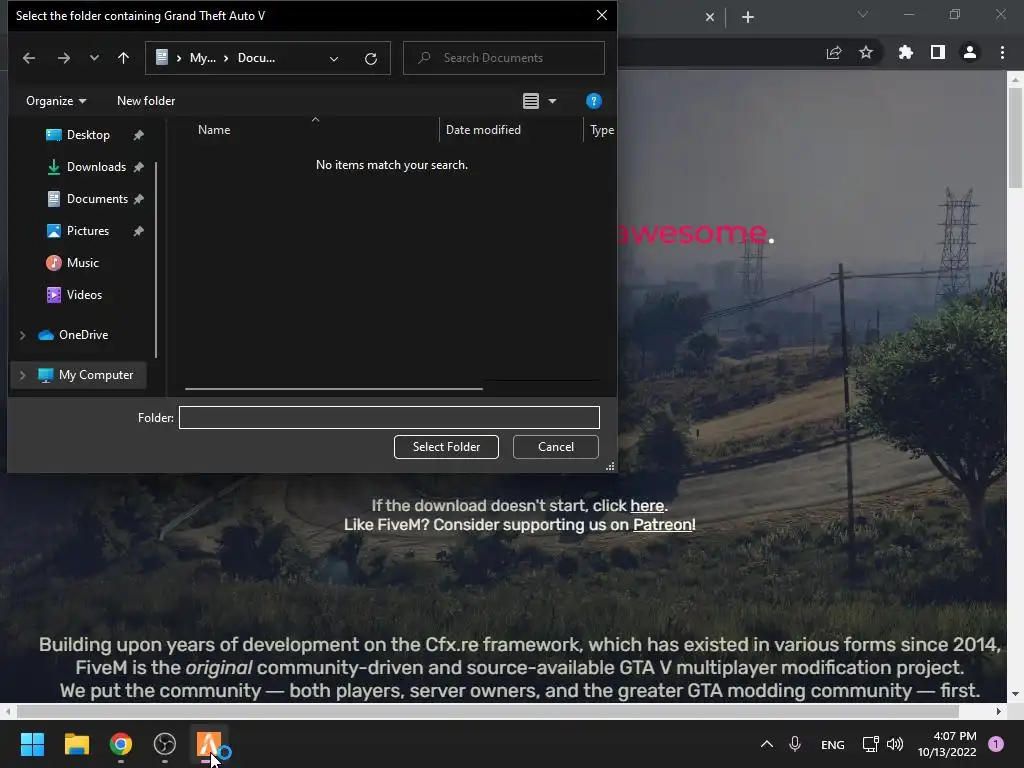Change the view layout icon
The image size is (1024, 768).
(531, 101)
